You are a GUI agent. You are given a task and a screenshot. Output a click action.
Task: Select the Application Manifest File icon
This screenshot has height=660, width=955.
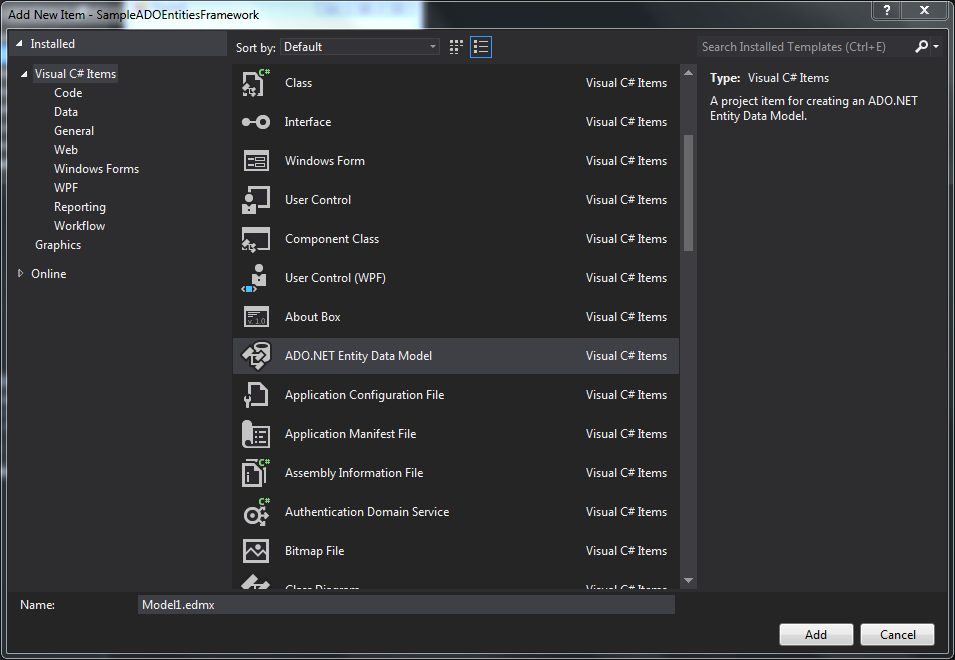[x=256, y=434]
